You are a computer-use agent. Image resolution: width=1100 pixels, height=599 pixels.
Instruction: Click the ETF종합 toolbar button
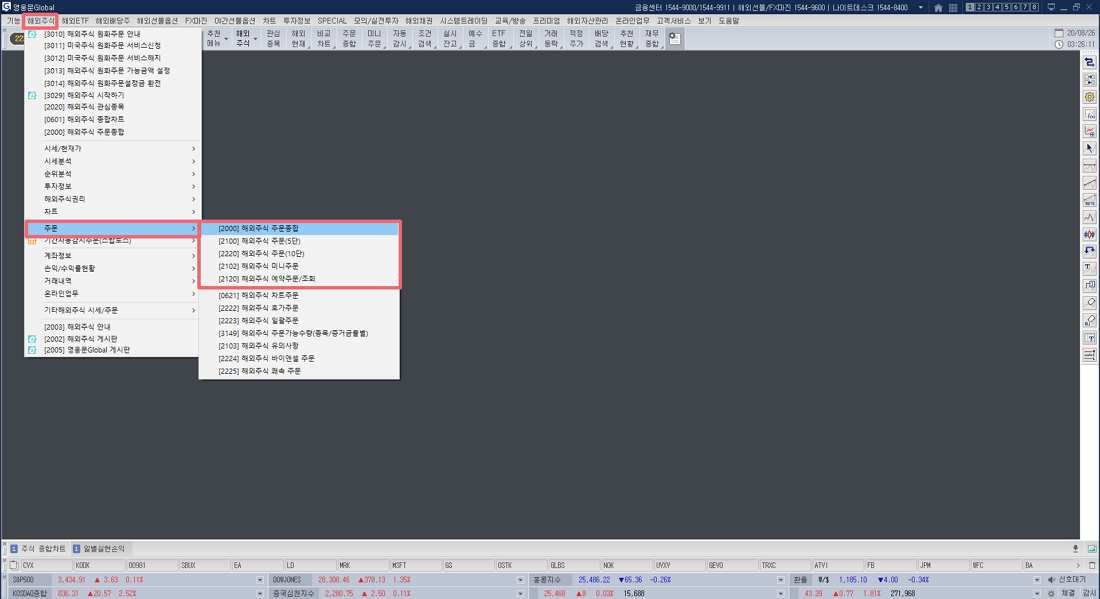click(499, 39)
